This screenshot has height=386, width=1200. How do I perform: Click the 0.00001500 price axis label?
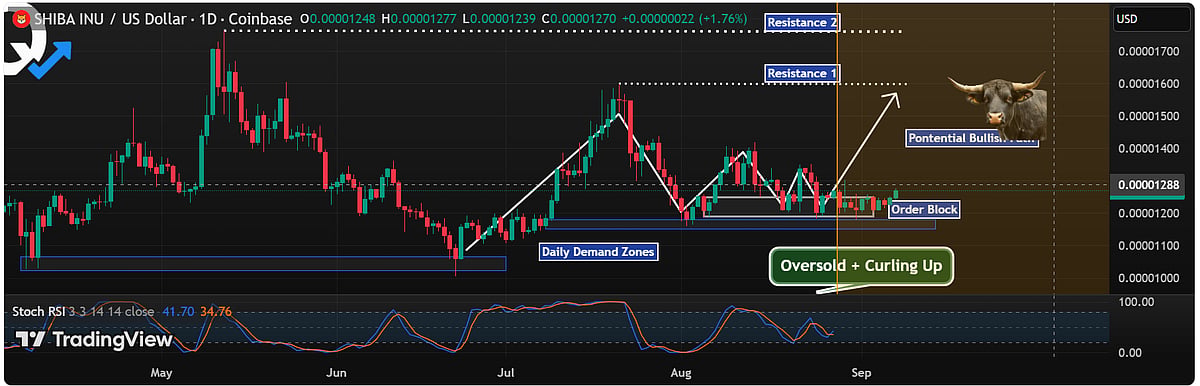point(1149,116)
